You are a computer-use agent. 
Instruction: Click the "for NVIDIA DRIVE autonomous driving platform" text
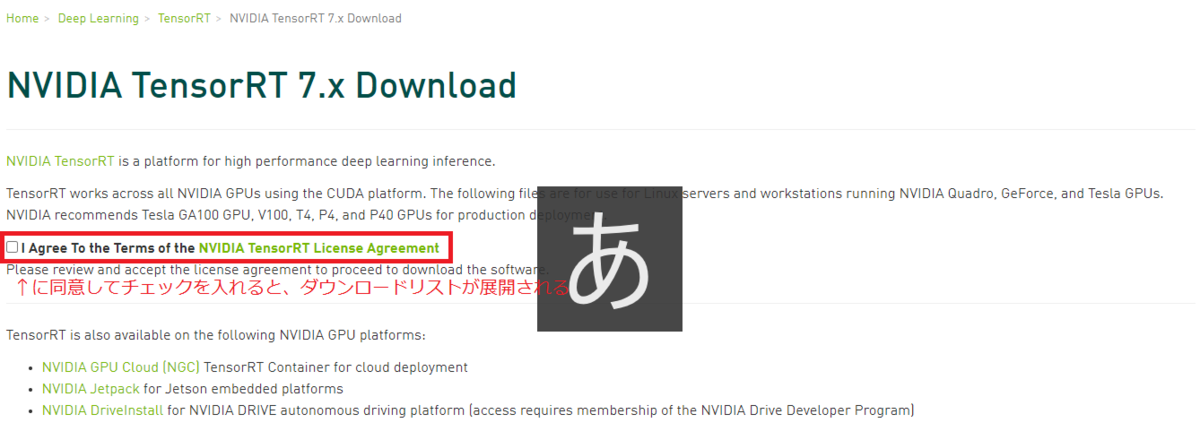point(540,410)
